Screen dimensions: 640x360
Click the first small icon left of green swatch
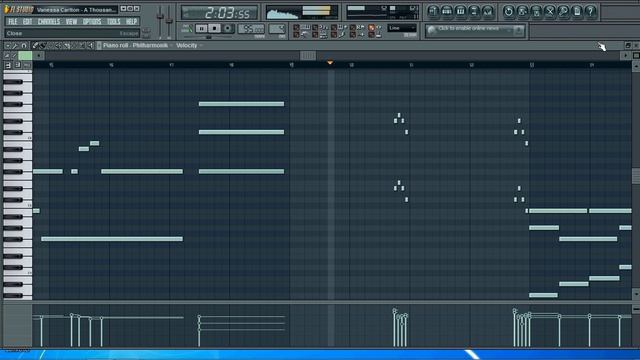(7, 56)
